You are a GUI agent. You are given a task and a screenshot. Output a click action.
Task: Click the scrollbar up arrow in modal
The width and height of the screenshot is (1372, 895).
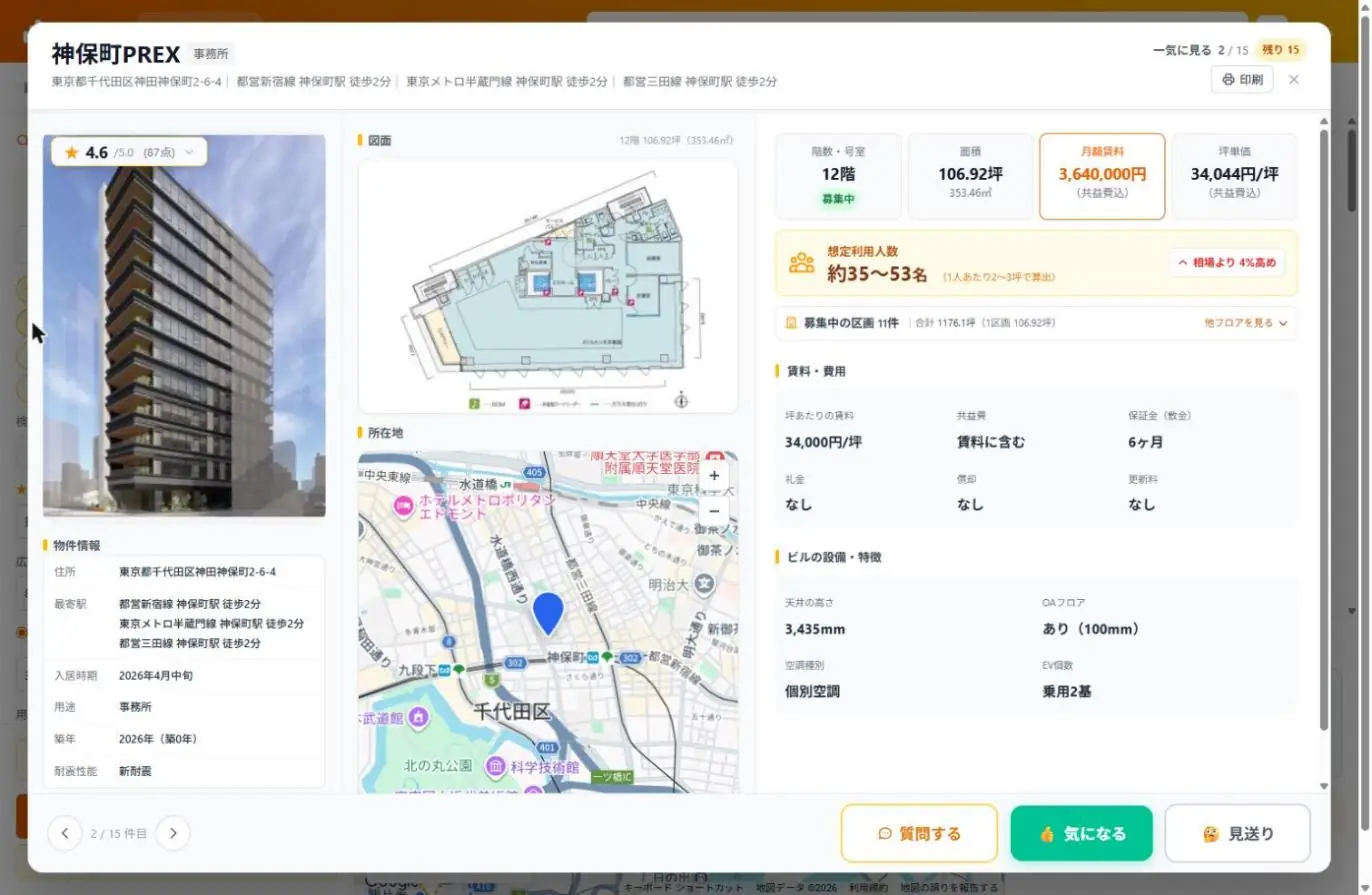1324,122
